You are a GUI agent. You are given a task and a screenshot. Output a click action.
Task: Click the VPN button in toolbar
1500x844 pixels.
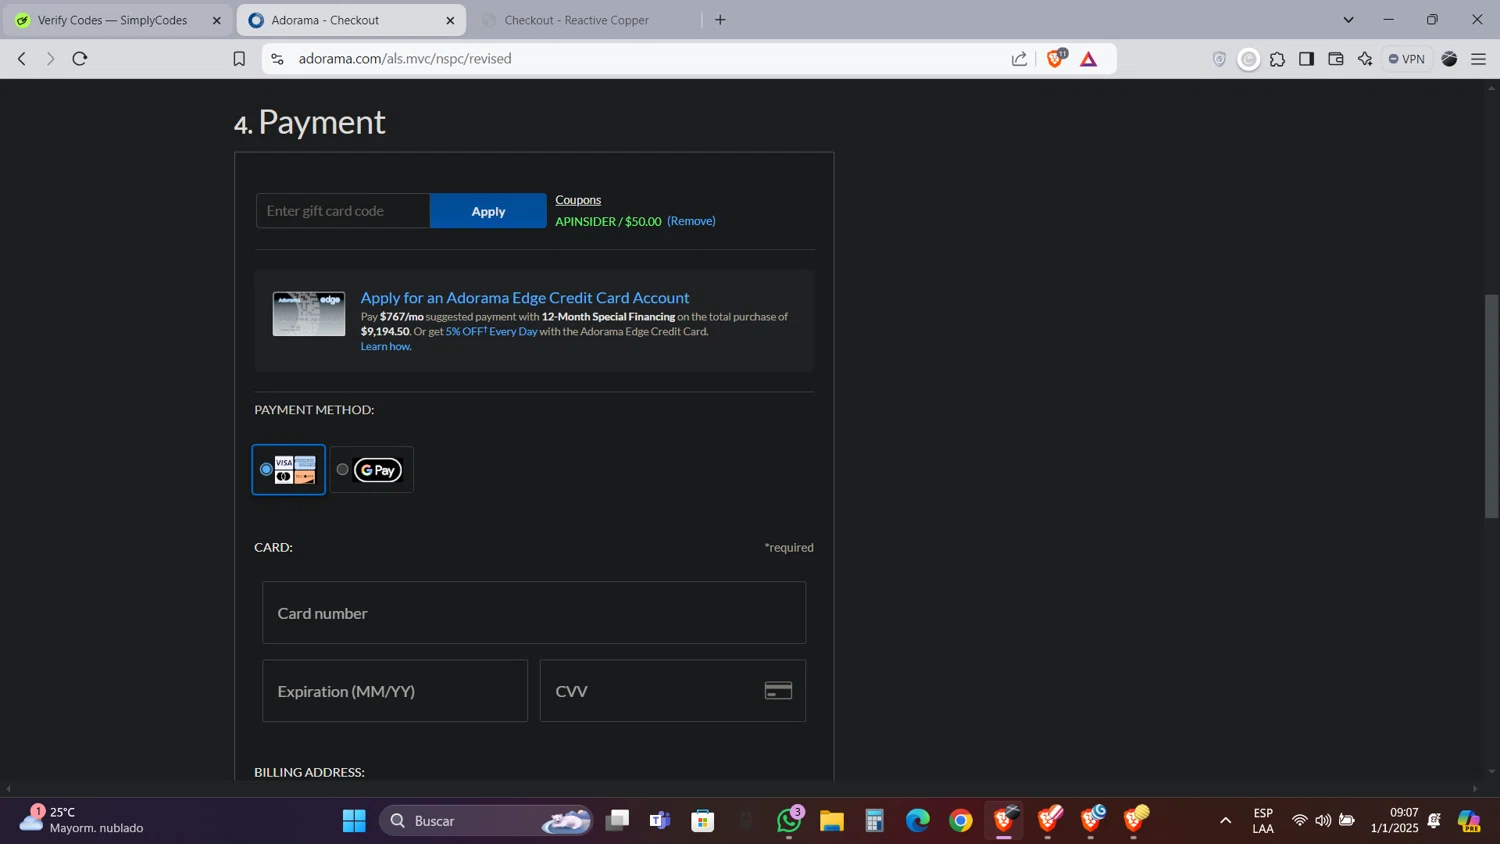click(x=1407, y=59)
